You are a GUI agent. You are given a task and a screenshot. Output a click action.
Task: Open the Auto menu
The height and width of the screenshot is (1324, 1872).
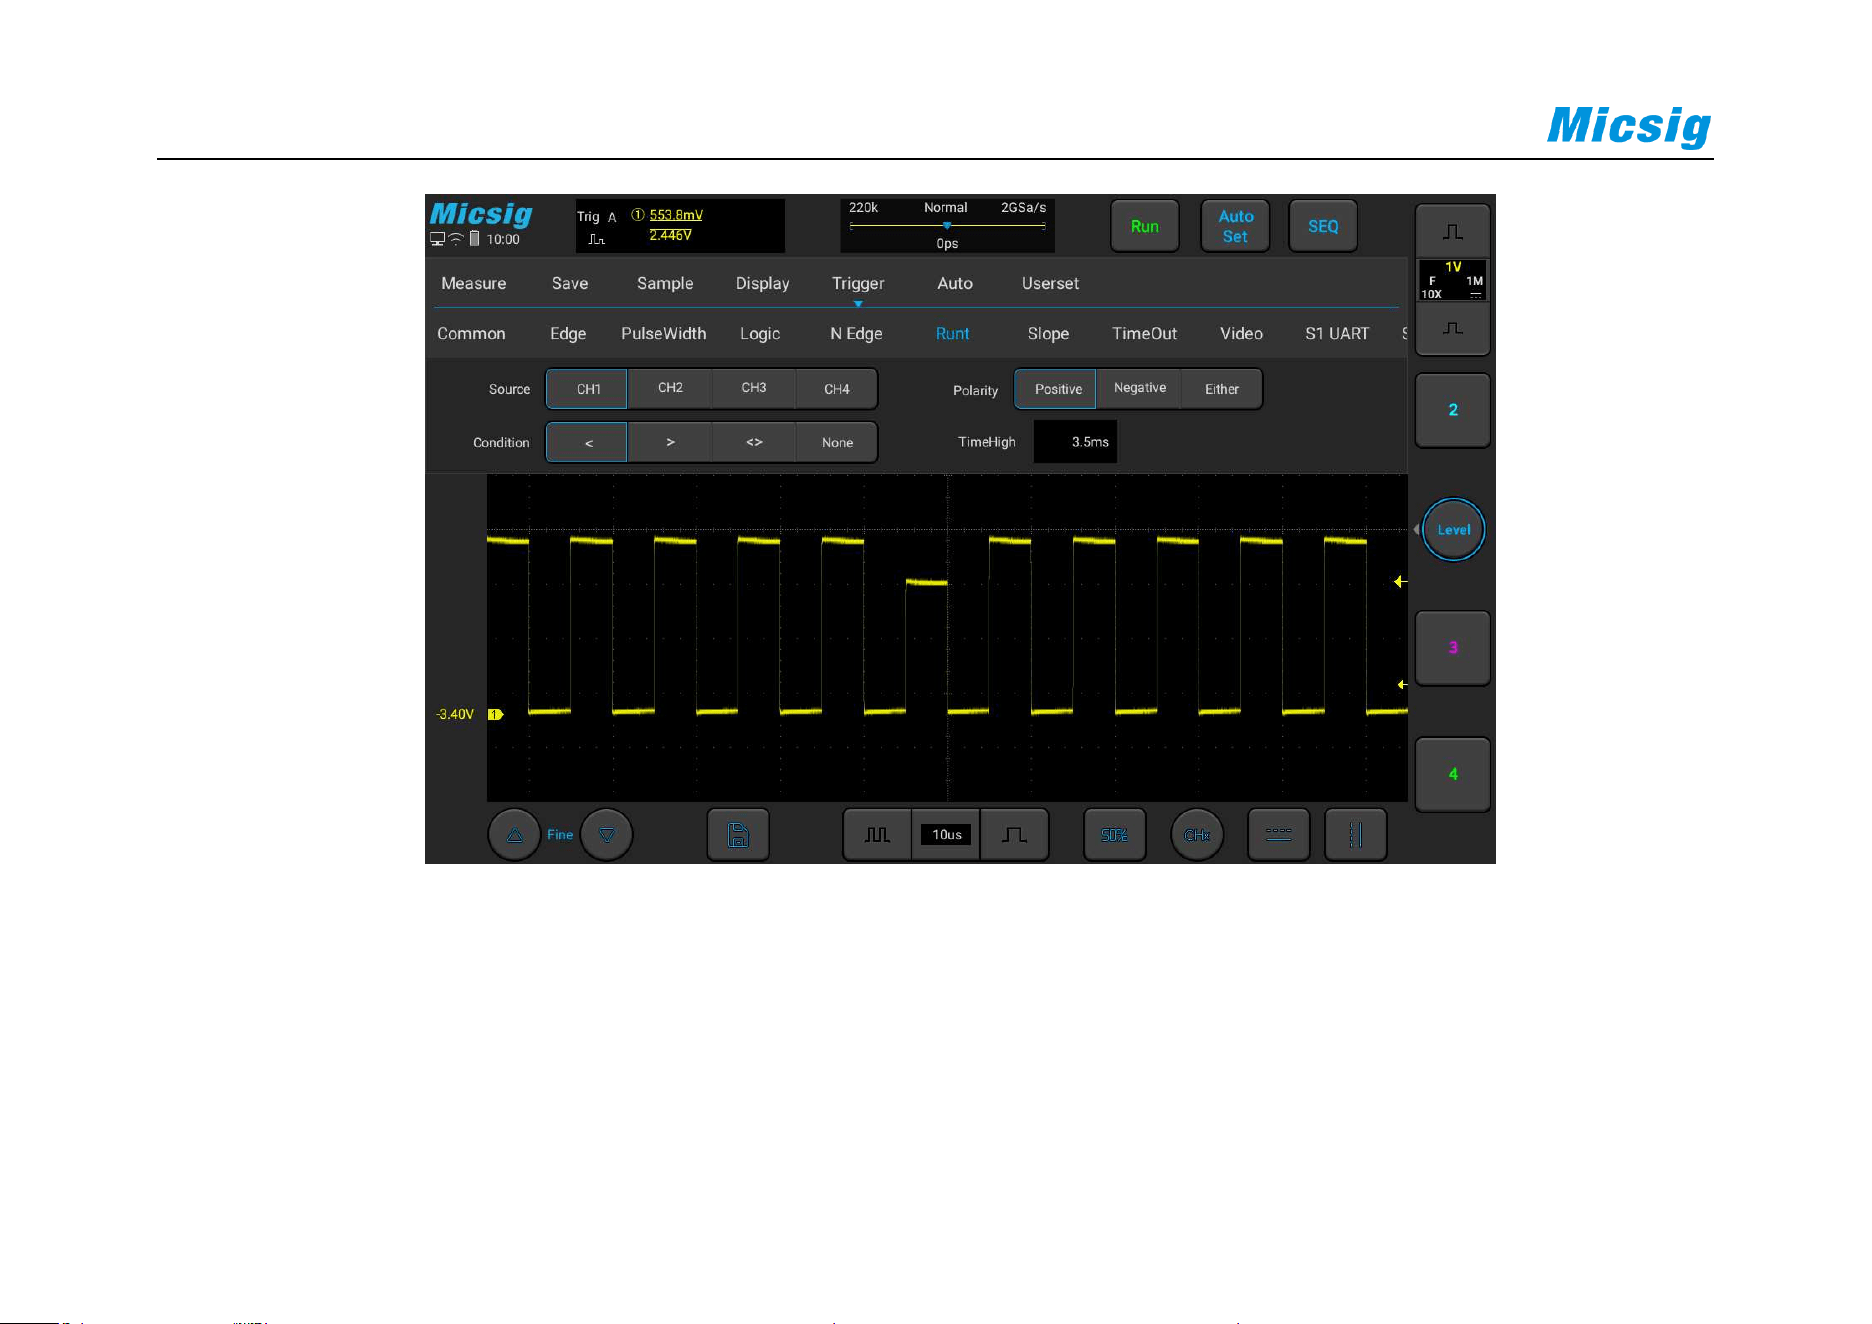955,283
